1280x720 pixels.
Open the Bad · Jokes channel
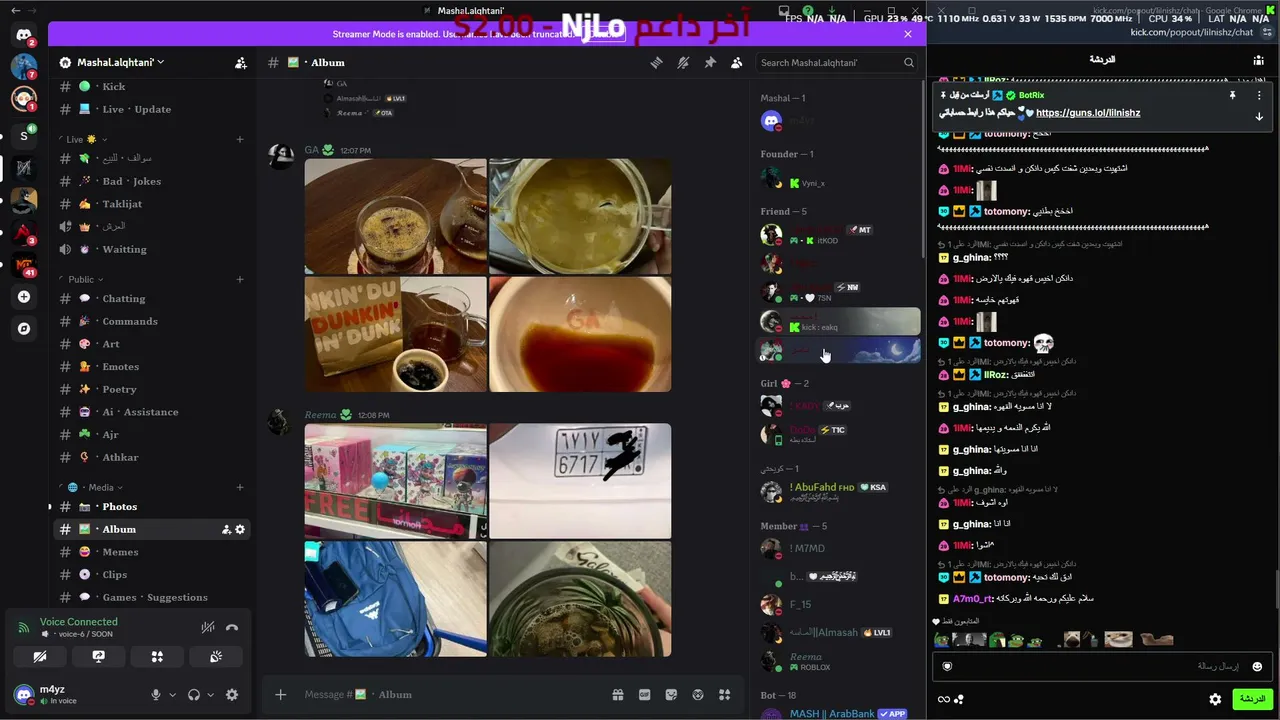pyautogui.click(x=150, y=181)
